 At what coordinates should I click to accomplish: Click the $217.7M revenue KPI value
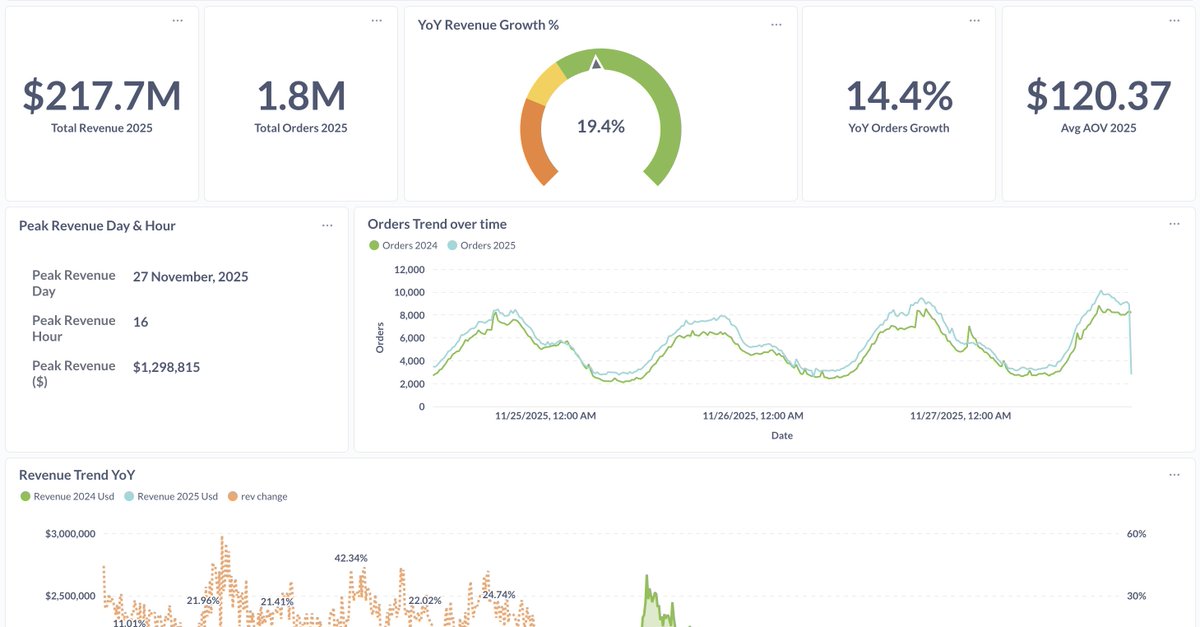101,95
